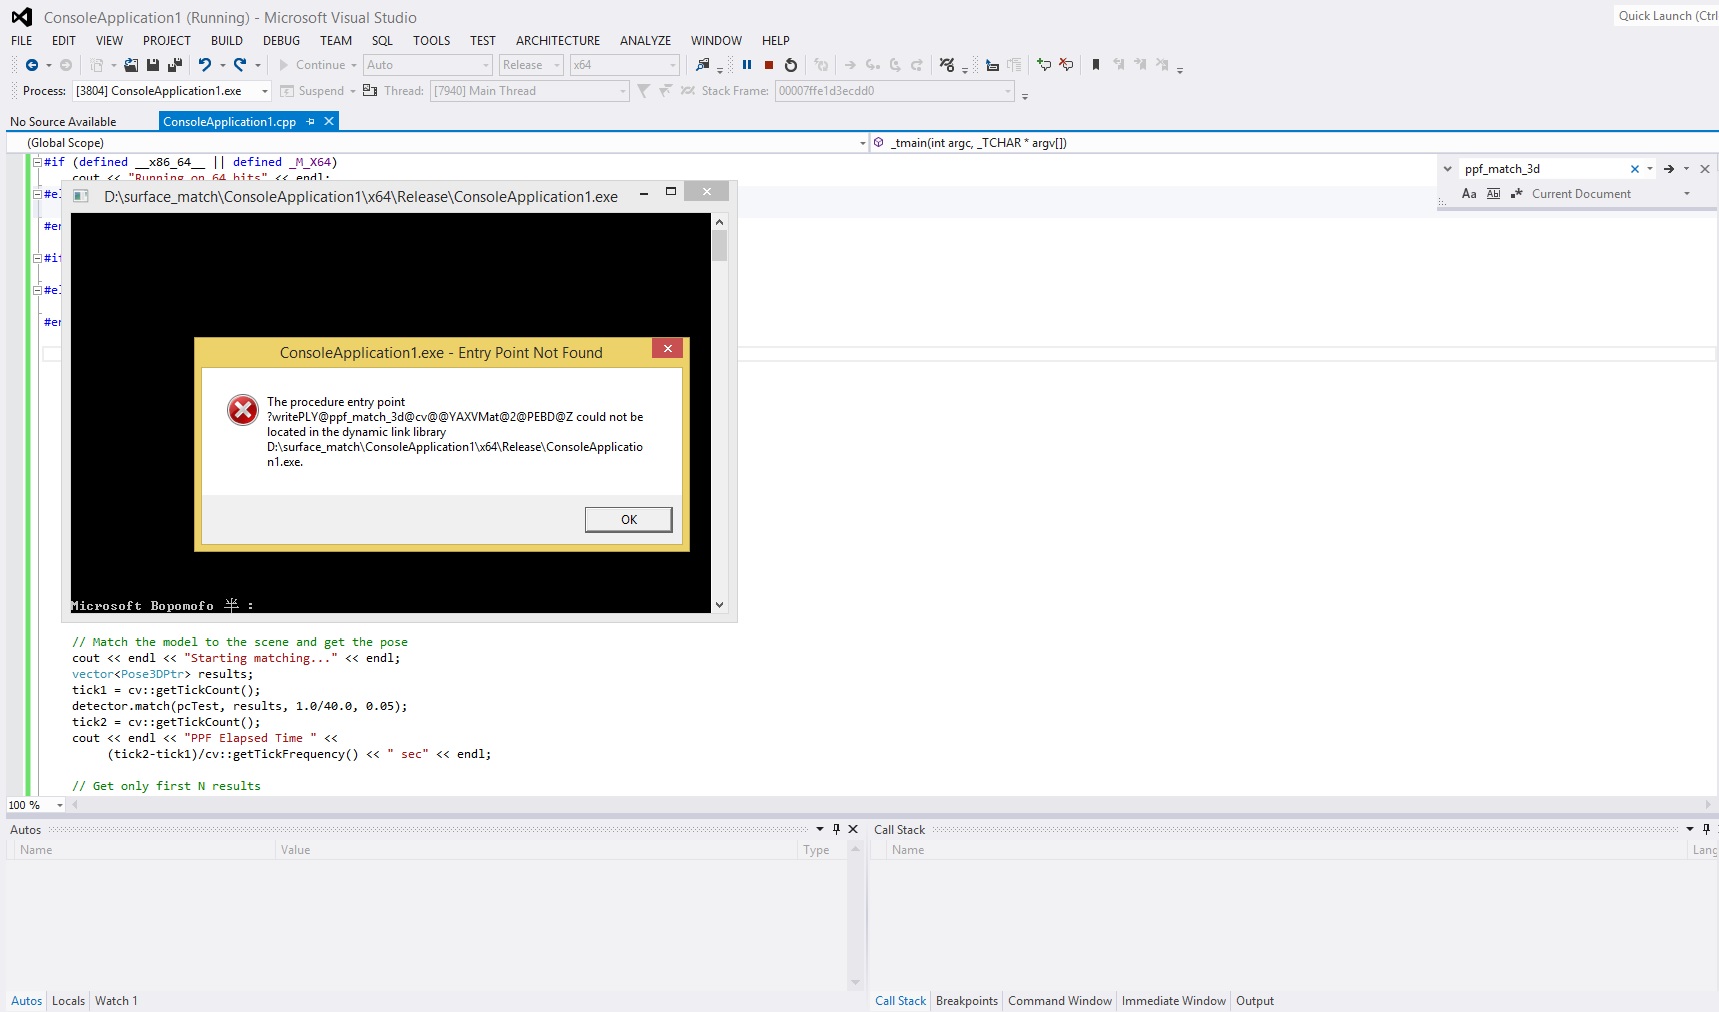Toggle Match whole word in find box
This screenshot has height=1012, width=1719.
pyautogui.click(x=1493, y=194)
